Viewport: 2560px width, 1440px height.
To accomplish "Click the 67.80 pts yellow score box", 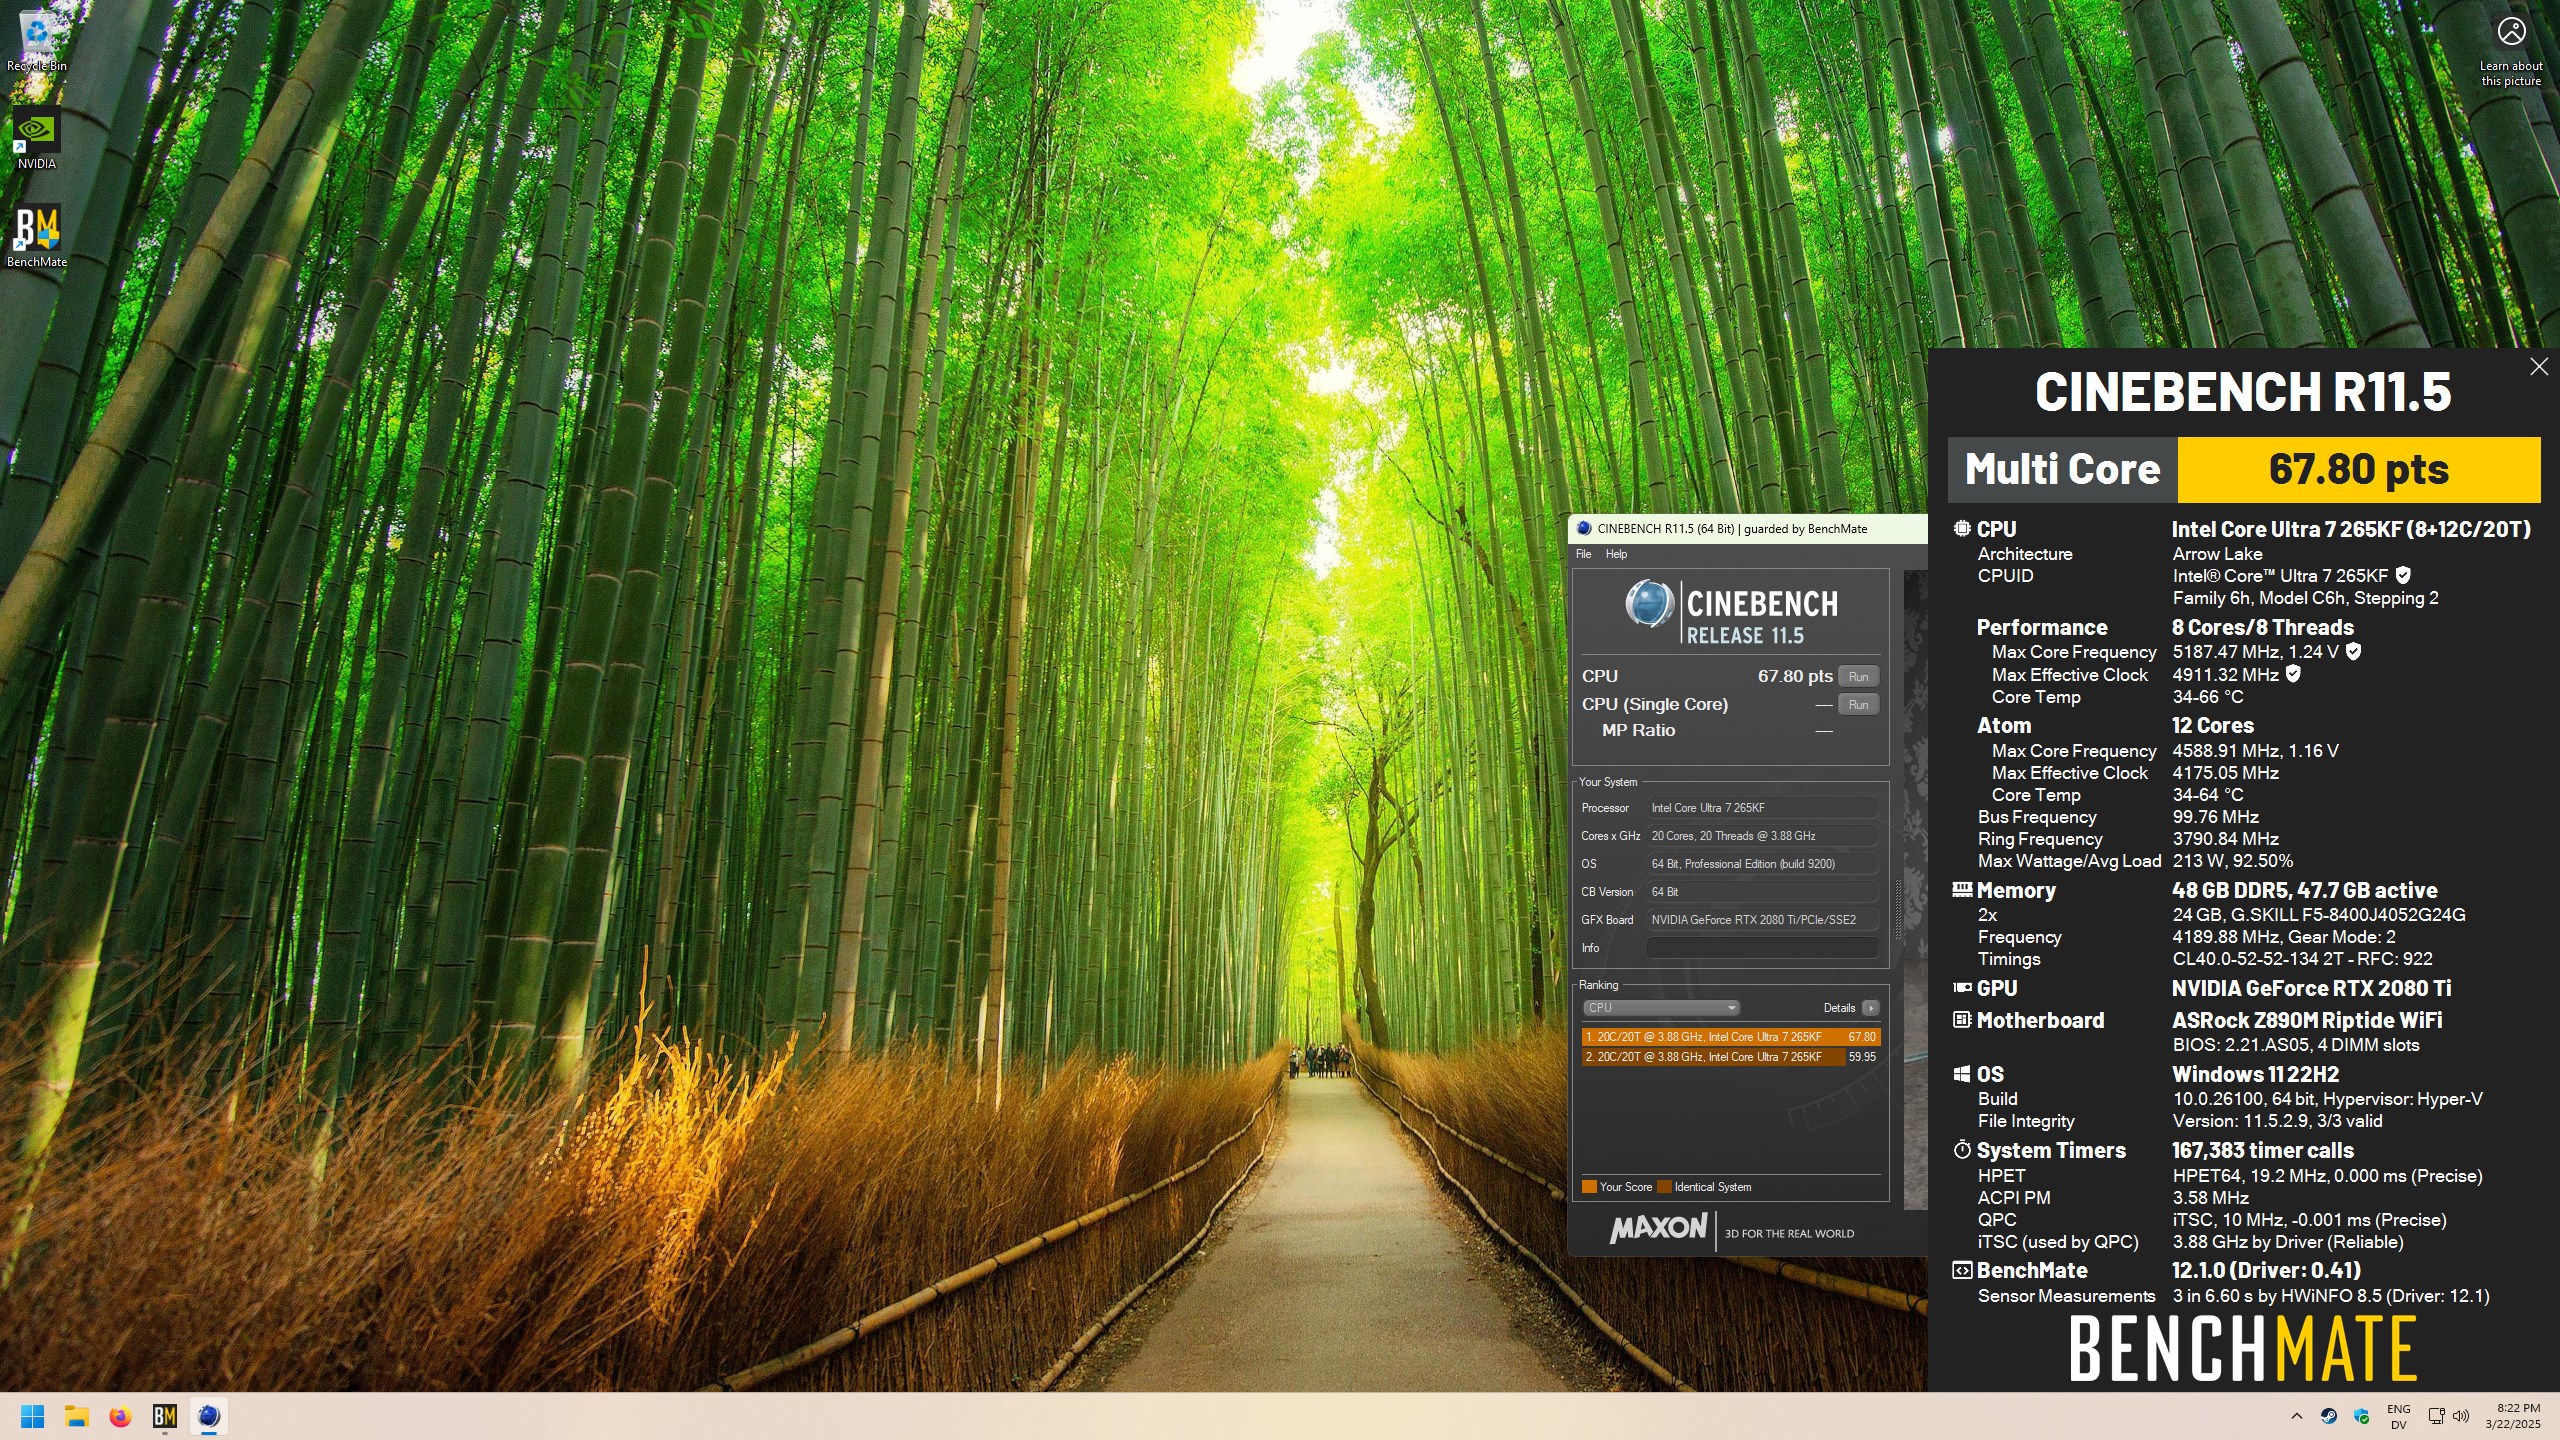I will tap(2359, 469).
